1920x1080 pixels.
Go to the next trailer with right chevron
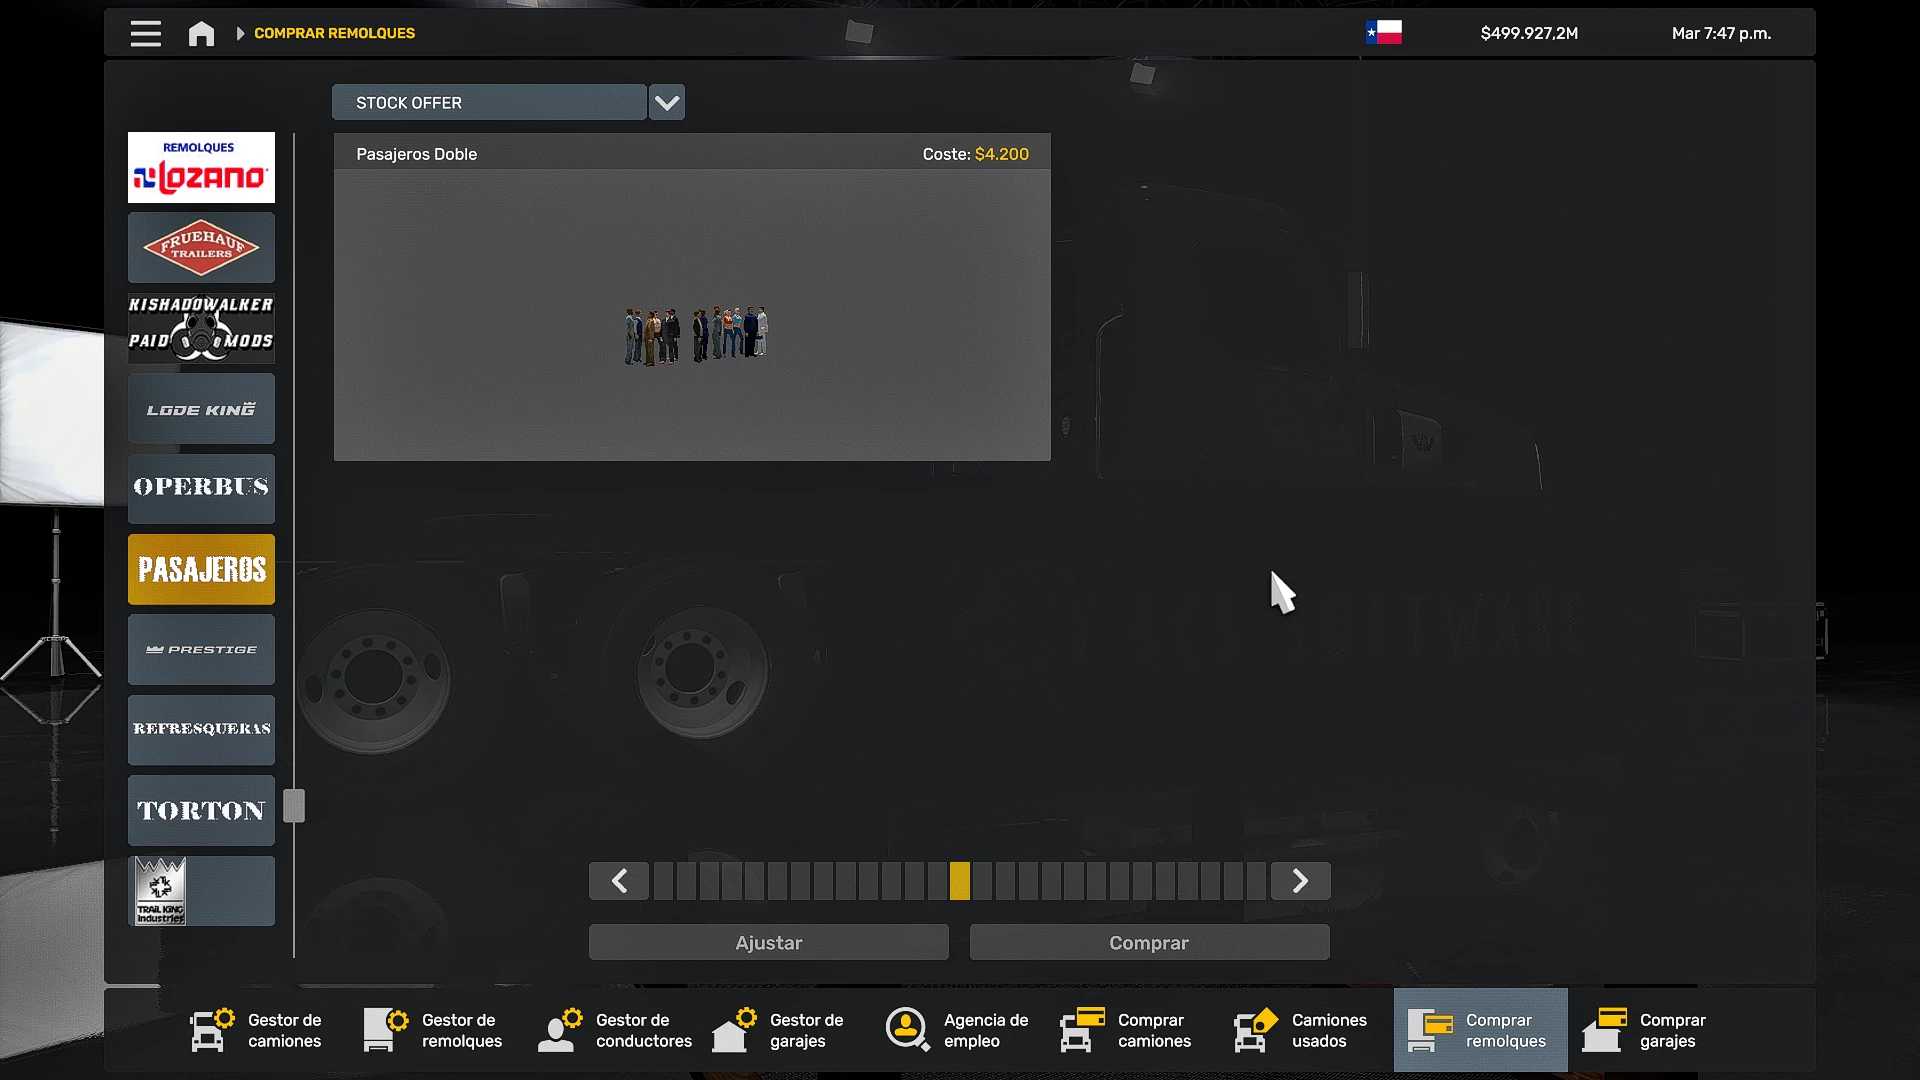click(x=1300, y=881)
